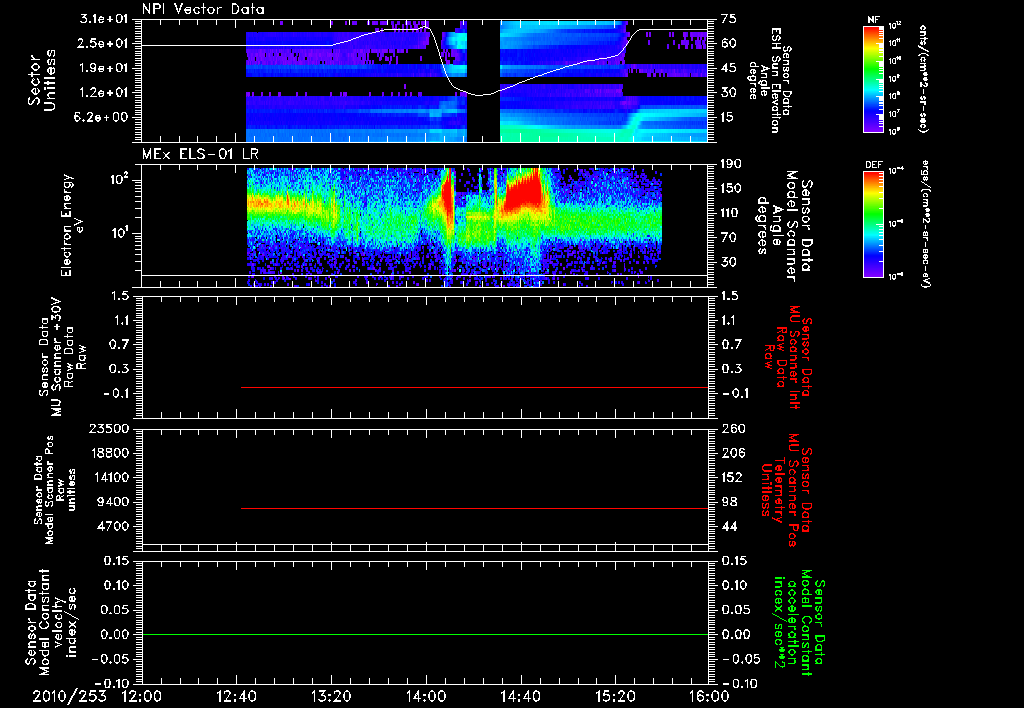
Task: Click the green "Model Constant acceleration" label
Action: [x=798, y=622]
